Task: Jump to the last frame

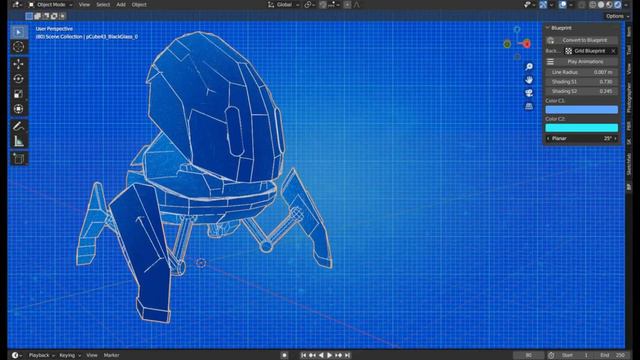Action: (347, 355)
